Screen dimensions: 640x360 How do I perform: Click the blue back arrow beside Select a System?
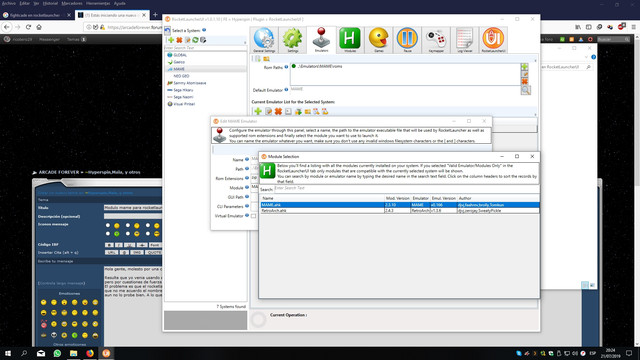tap(167, 31)
